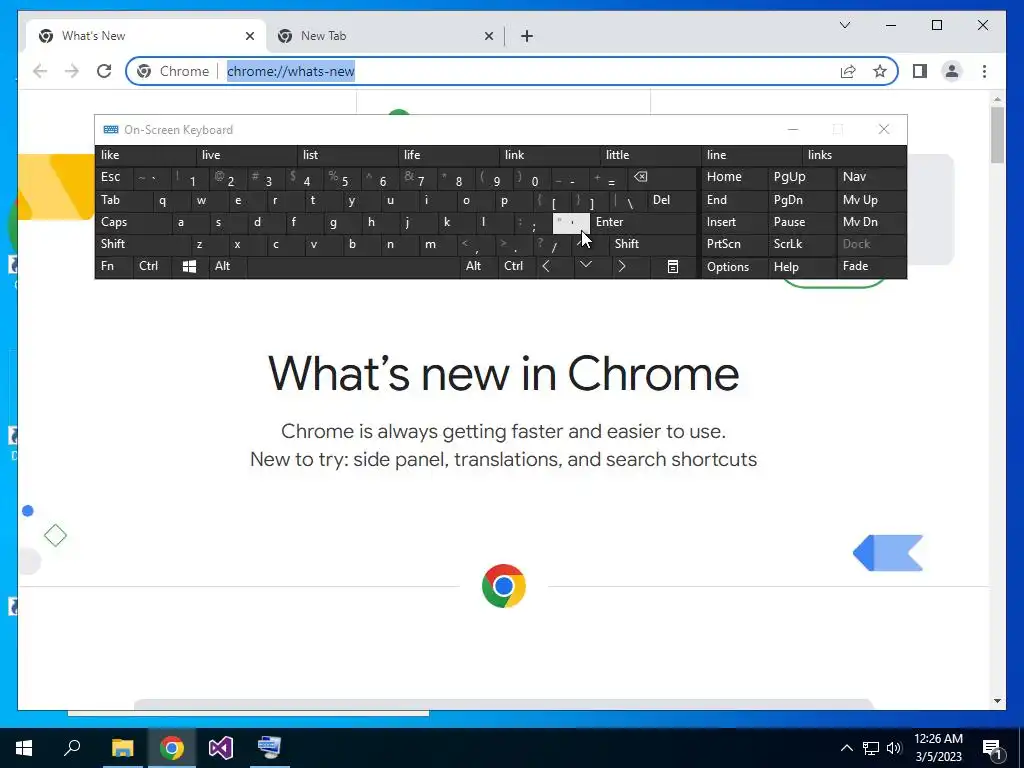Screen dimensions: 1024x768
Task: Tap the Nav key on On-Screen Keyboard
Action: pyautogui.click(x=871, y=177)
